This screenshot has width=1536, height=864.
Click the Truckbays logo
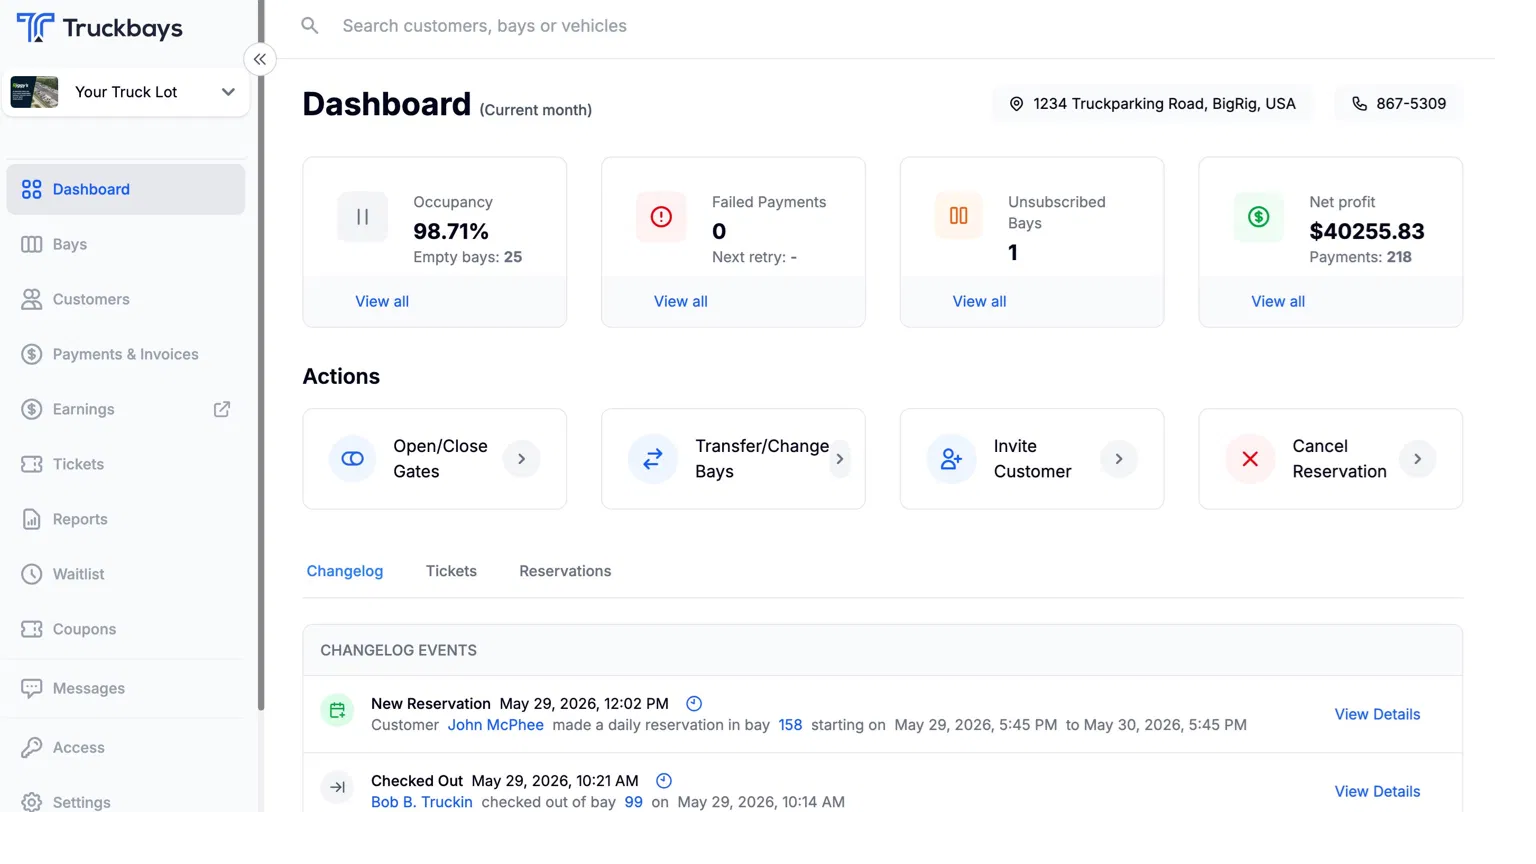click(99, 27)
